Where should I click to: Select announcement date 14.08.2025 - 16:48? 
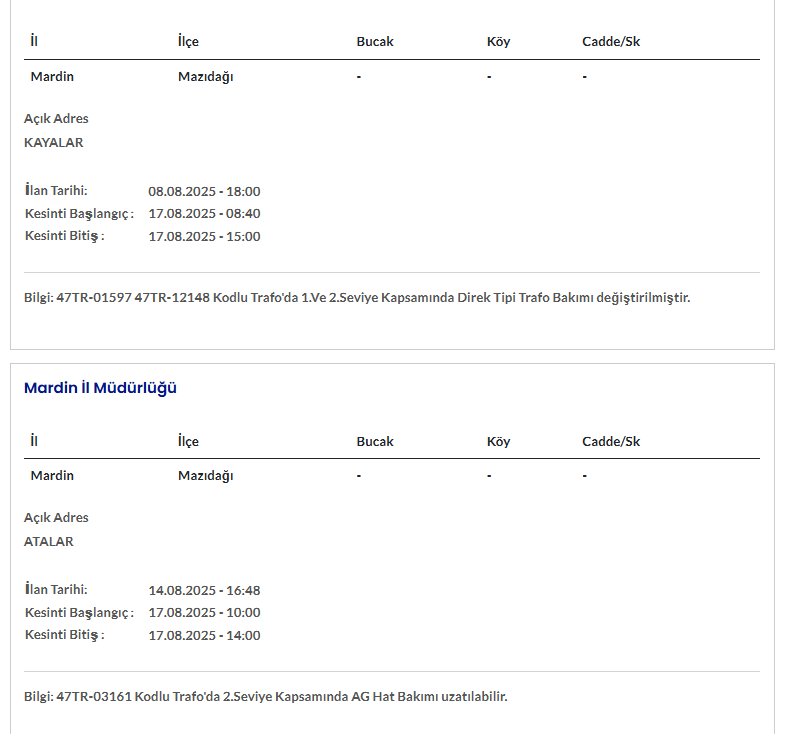[x=204, y=590]
